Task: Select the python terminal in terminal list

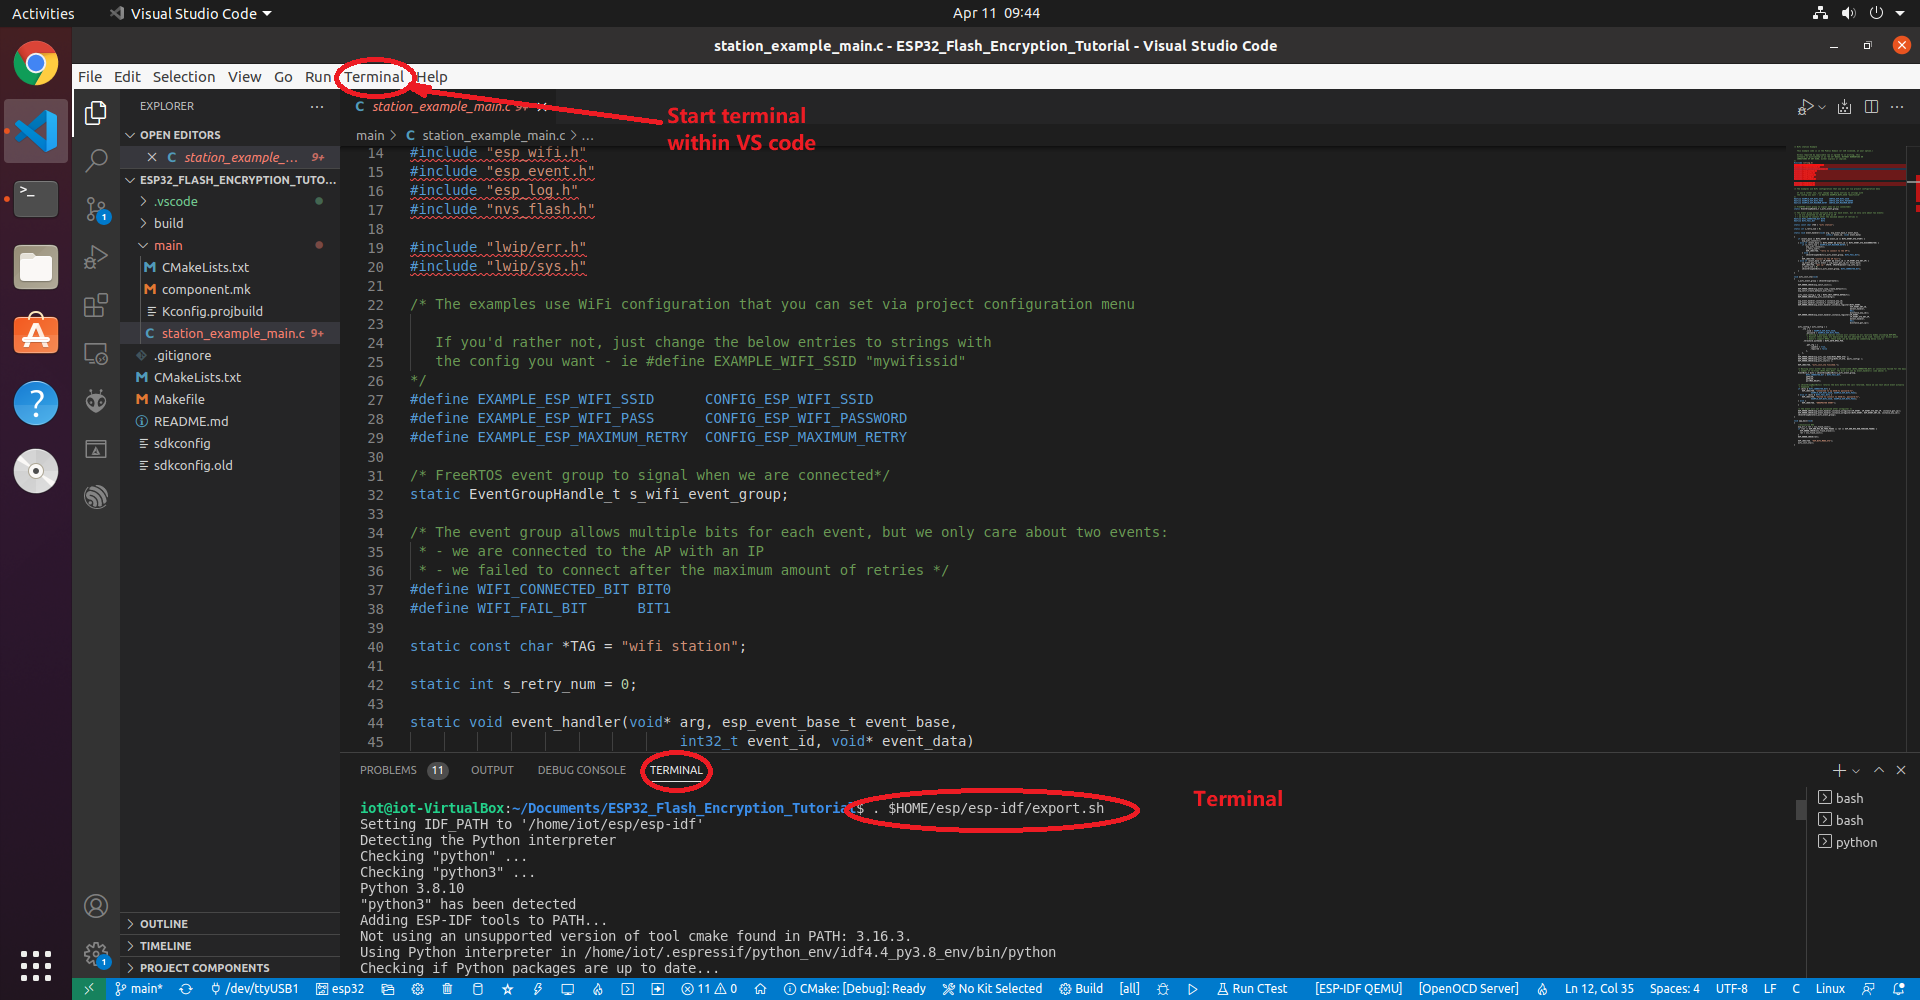Action: point(1858,842)
